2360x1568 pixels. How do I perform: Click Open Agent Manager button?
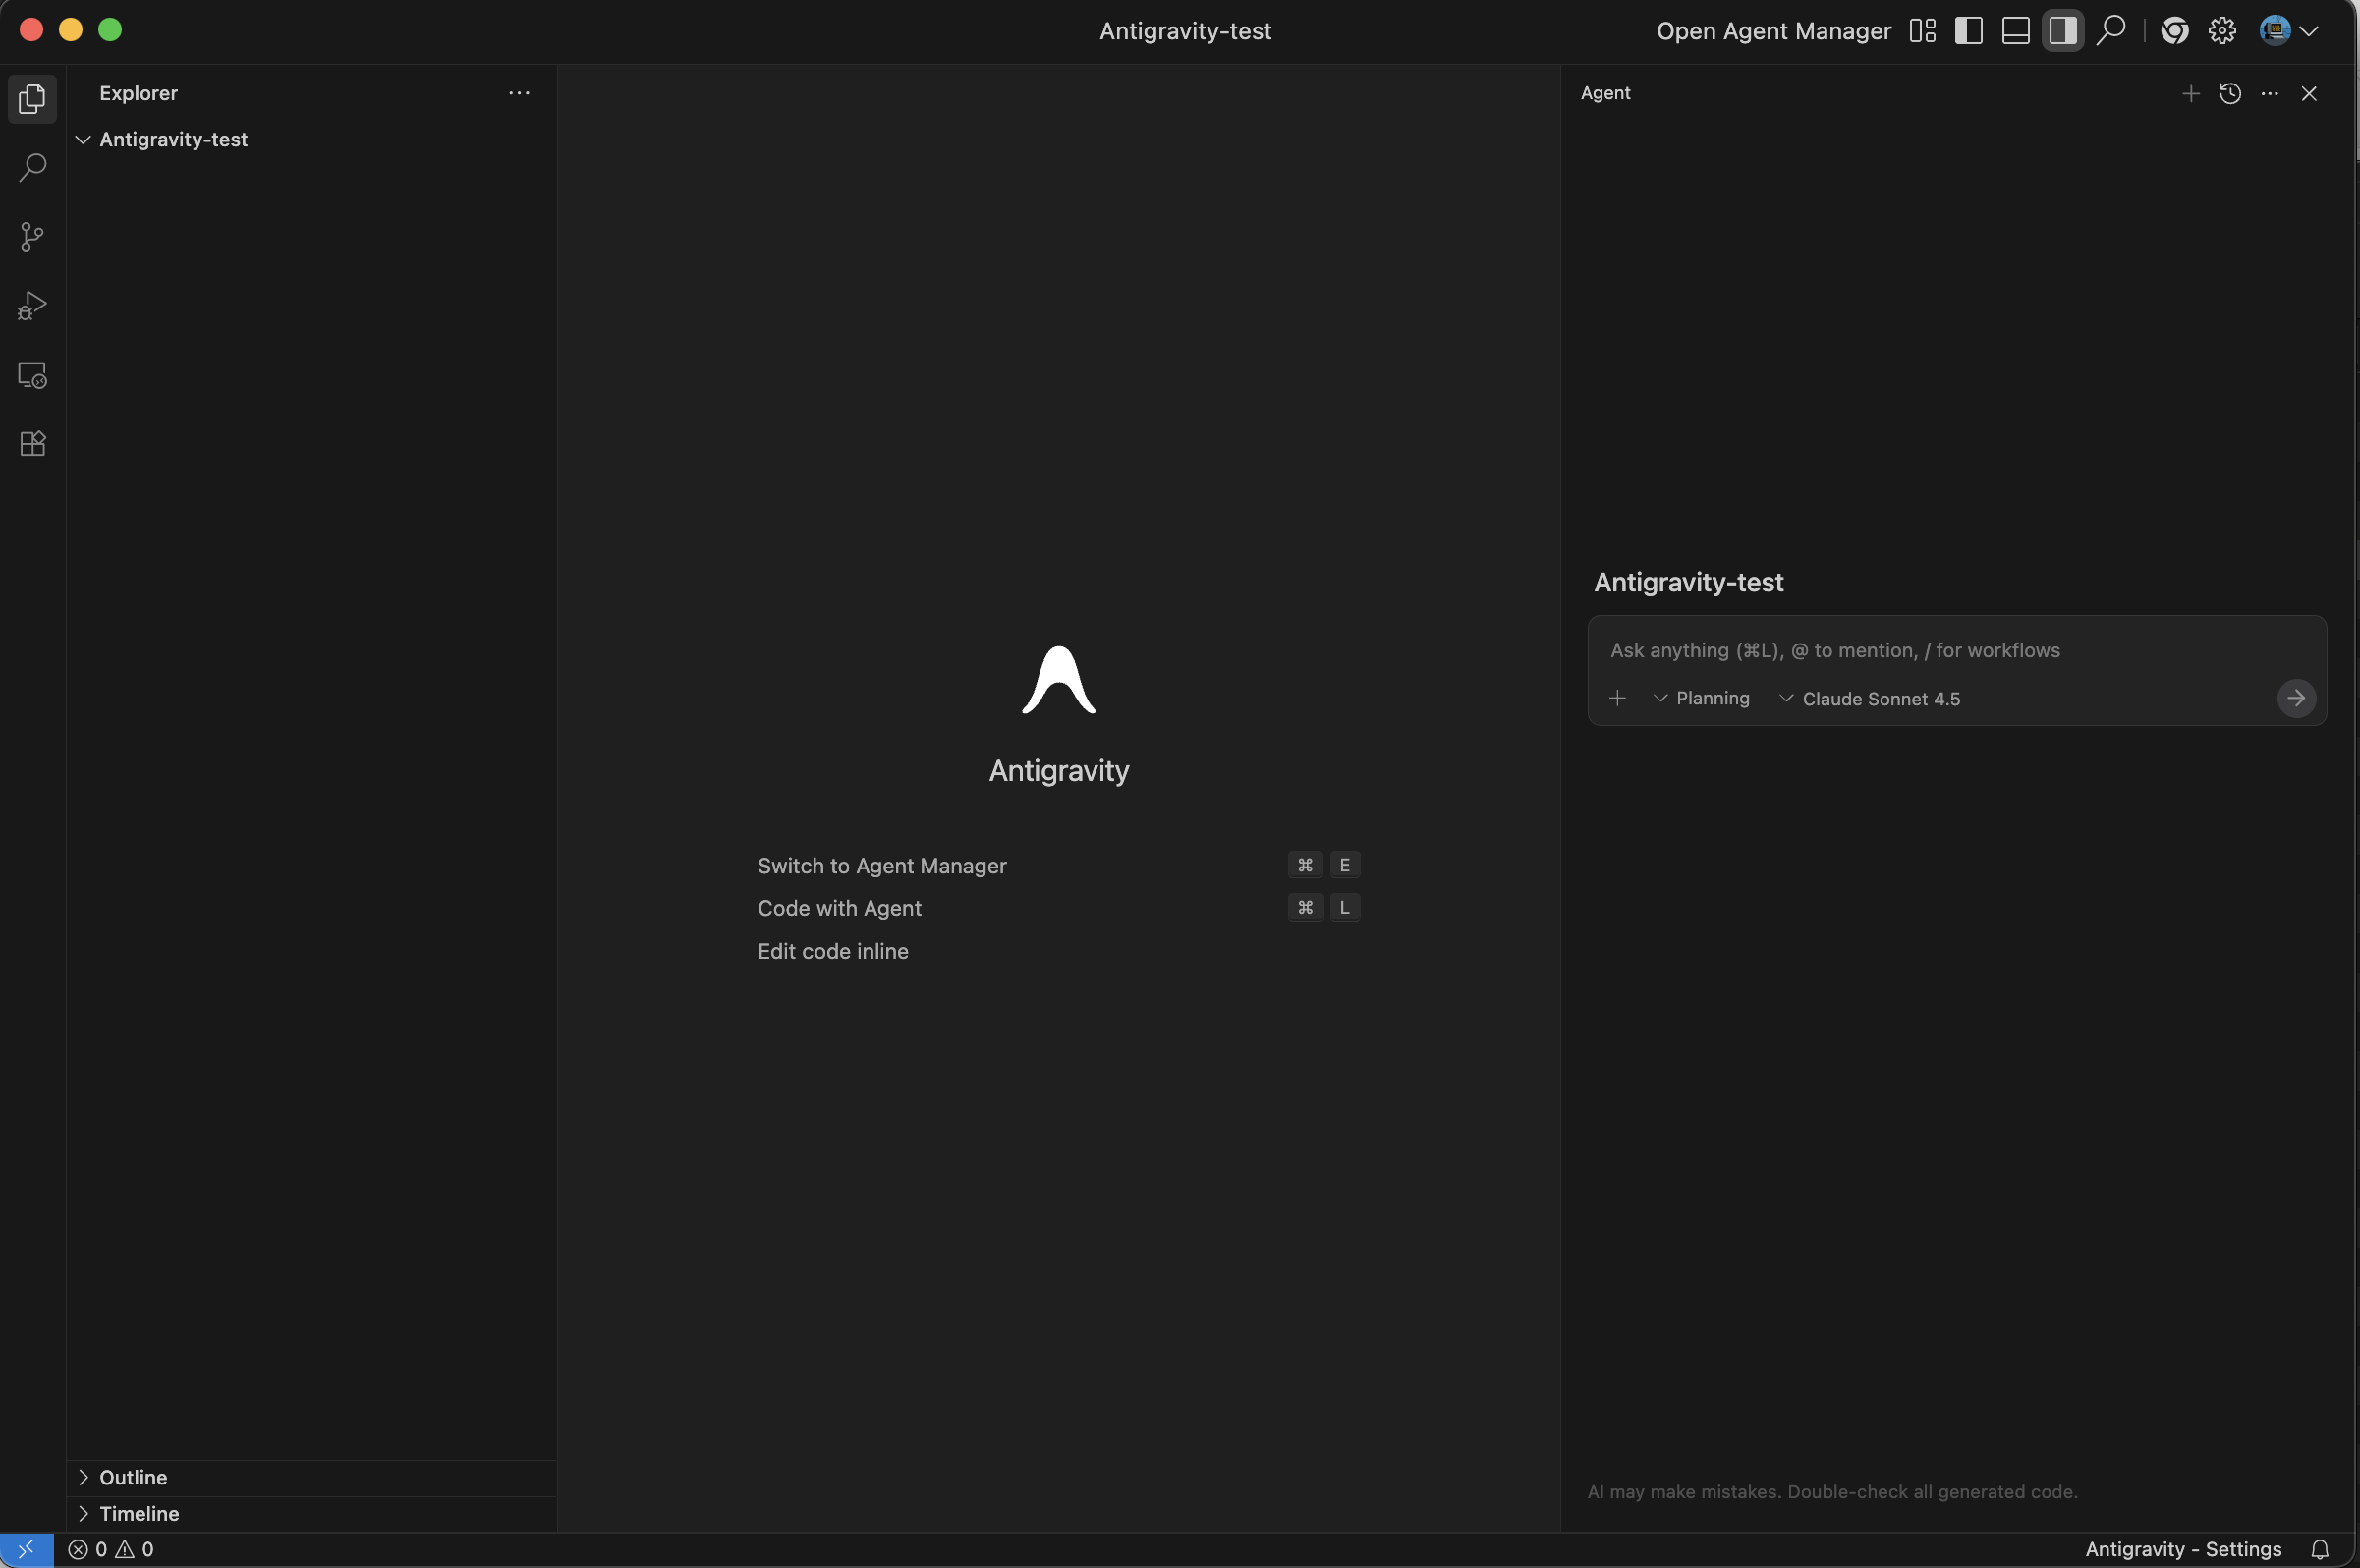1773,30
